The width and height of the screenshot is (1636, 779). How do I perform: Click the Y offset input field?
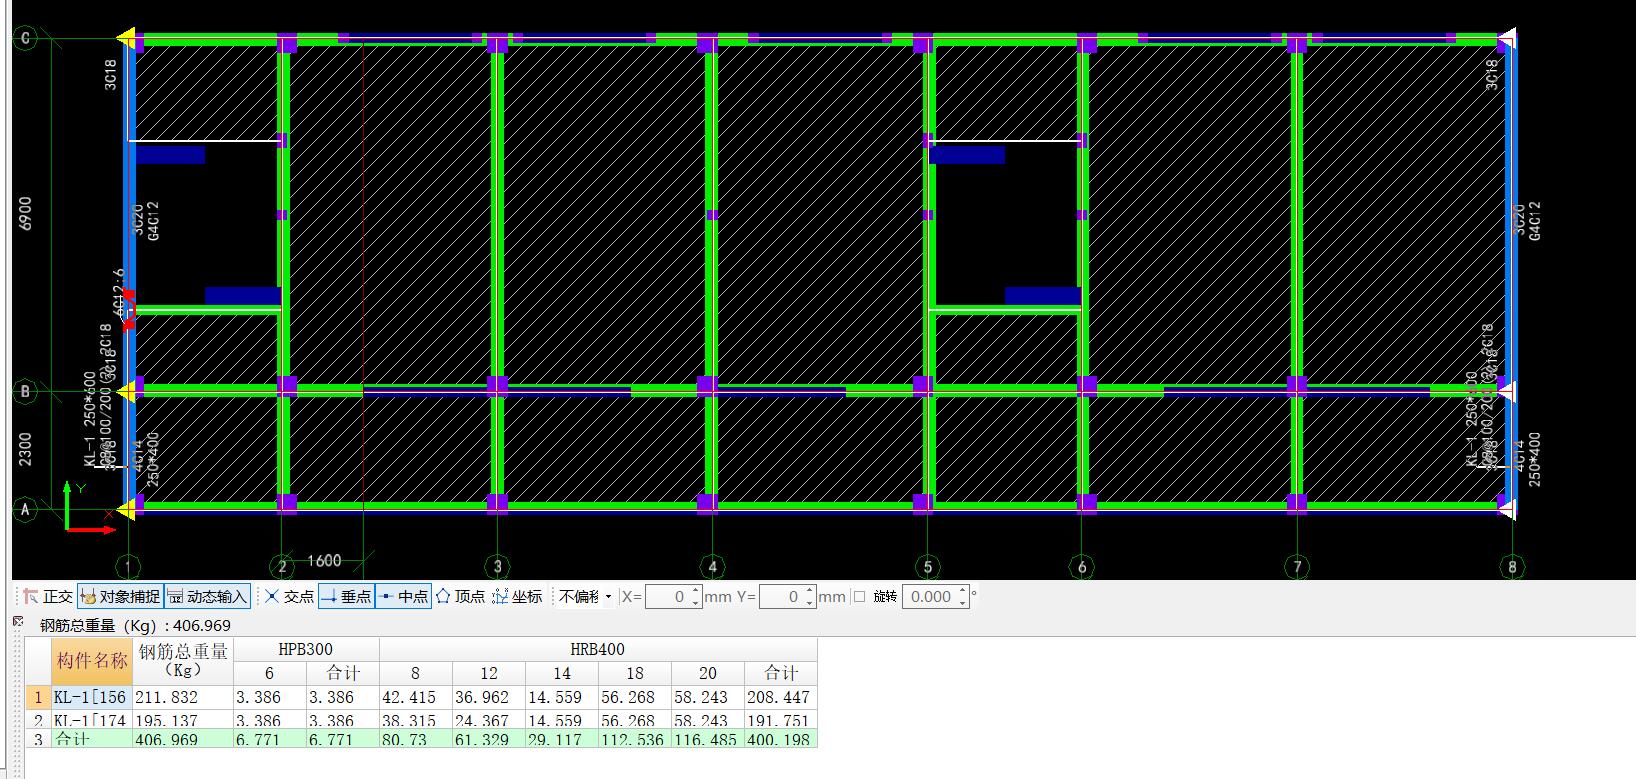(x=781, y=597)
